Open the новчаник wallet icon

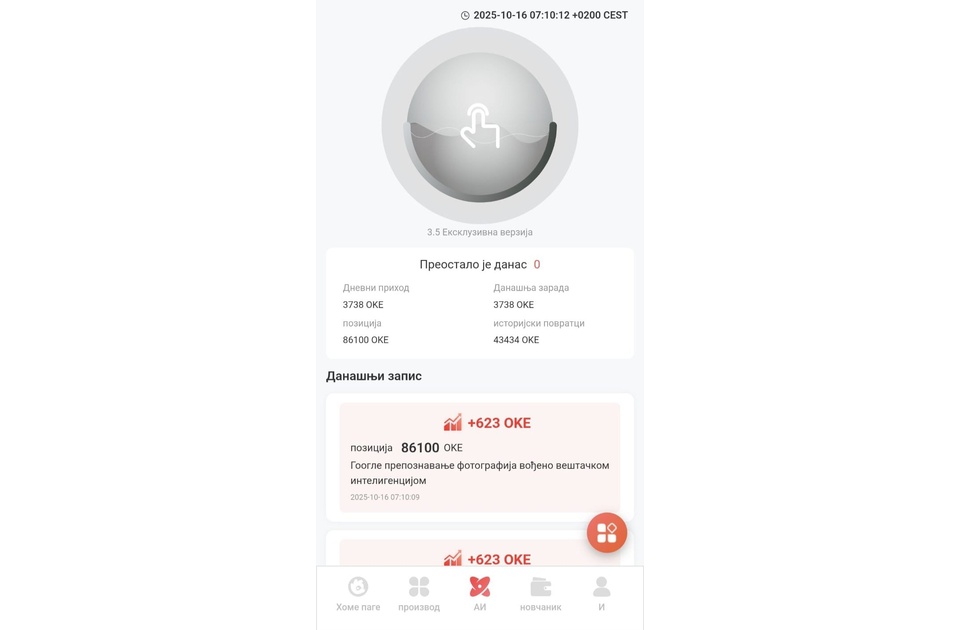[541, 587]
